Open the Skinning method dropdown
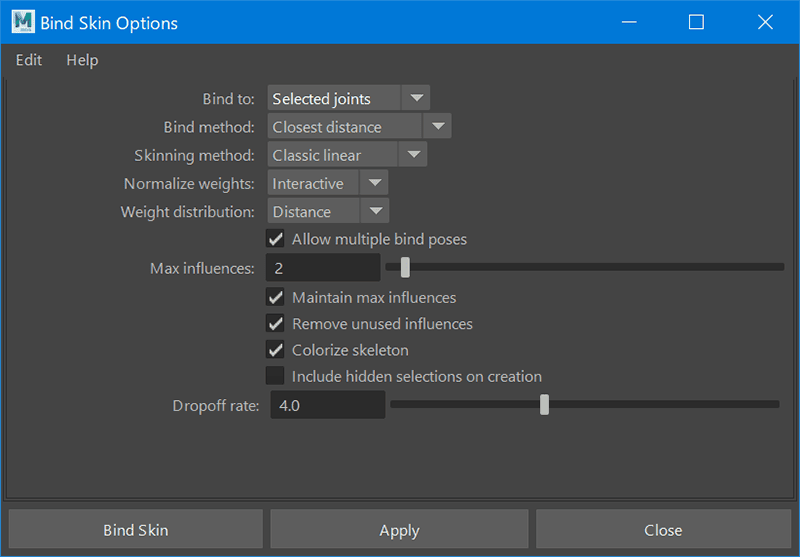Screen dimensions: 800x557 tap(347, 155)
